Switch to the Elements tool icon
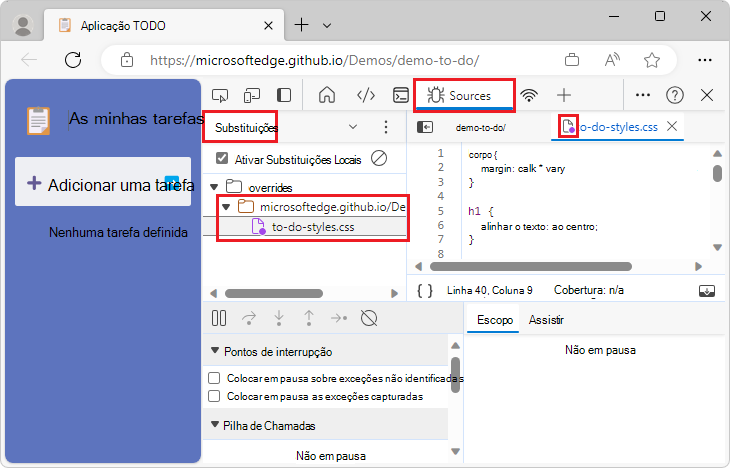Image resolution: width=730 pixels, height=468 pixels. 366,95
